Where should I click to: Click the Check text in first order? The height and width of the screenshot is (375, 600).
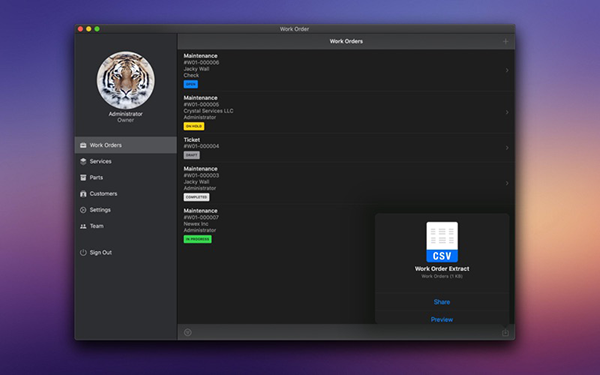[x=191, y=75]
